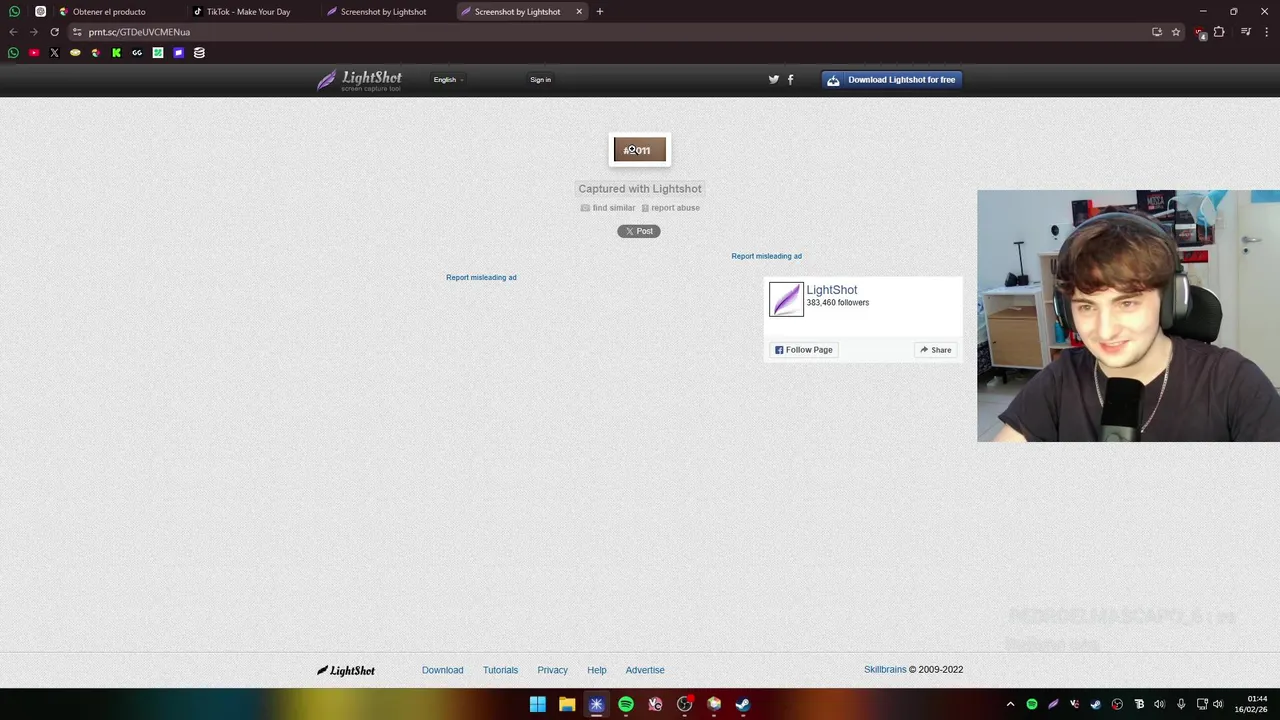This screenshot has height=720, width=1280.
Task: Click the microphone icon in system tray
Action: 1181,704
